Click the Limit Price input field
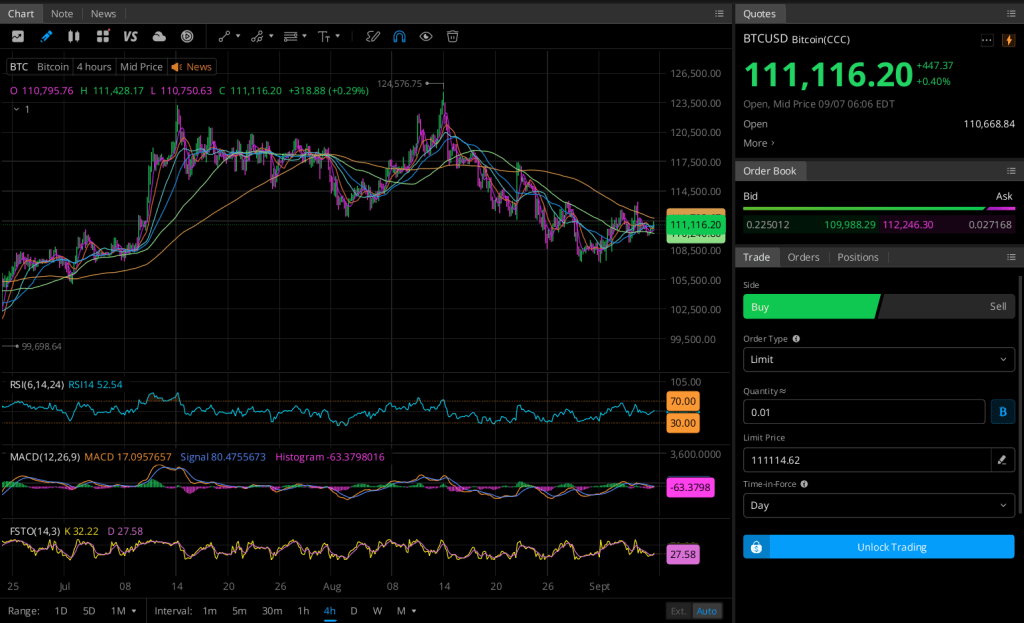 [x=865, y=460]
